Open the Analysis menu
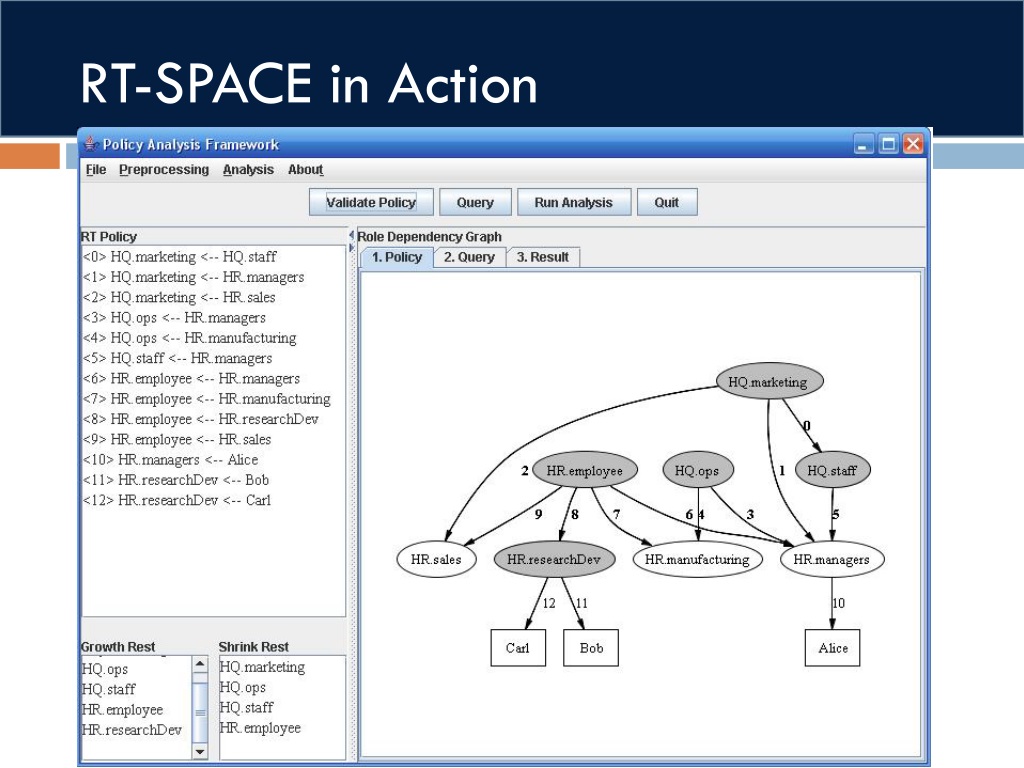1024x768 pixels. [248, 170]
